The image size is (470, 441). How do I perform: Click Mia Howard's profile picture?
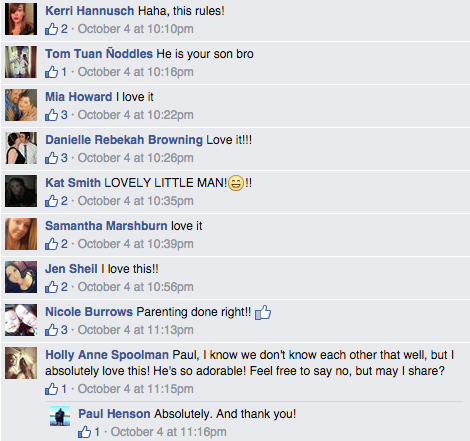pyautogui.click(x=21, y=105)
